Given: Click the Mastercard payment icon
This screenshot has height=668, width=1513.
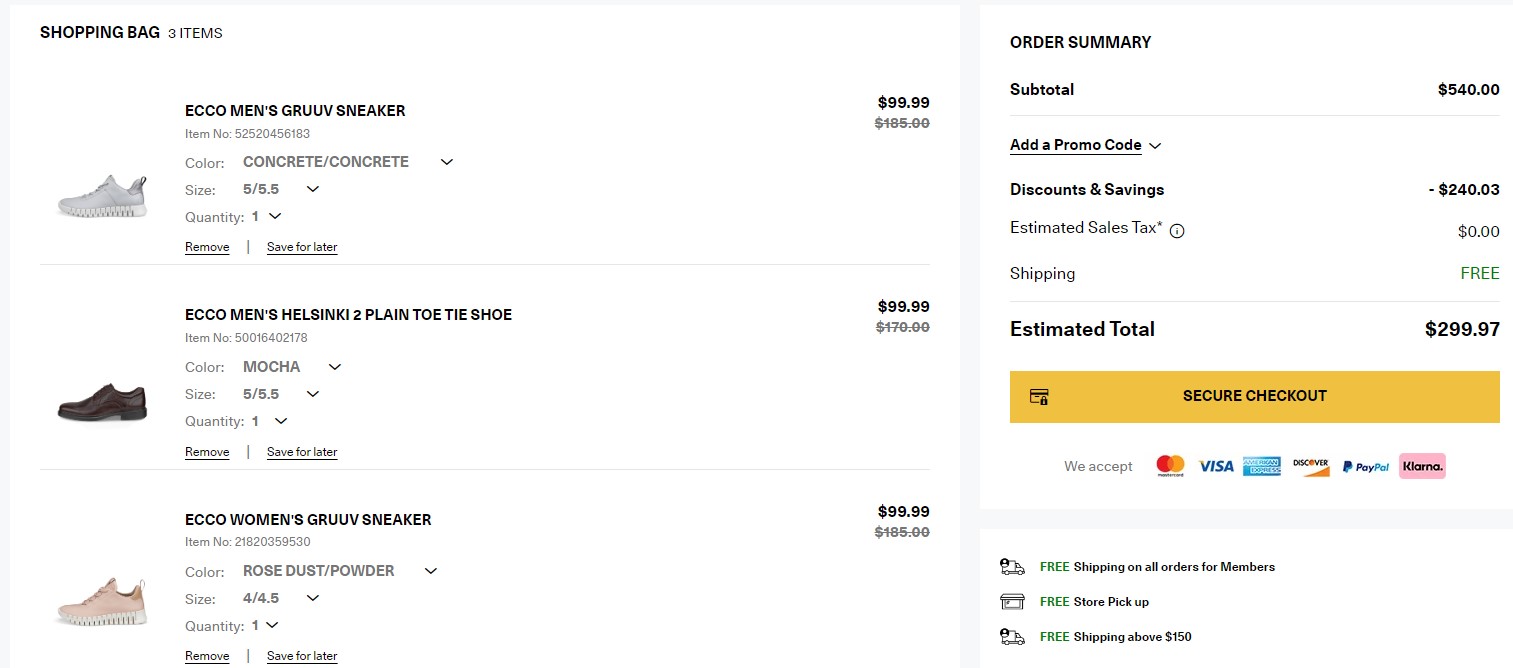Looking at the screenshot, I should (1170, 466).
